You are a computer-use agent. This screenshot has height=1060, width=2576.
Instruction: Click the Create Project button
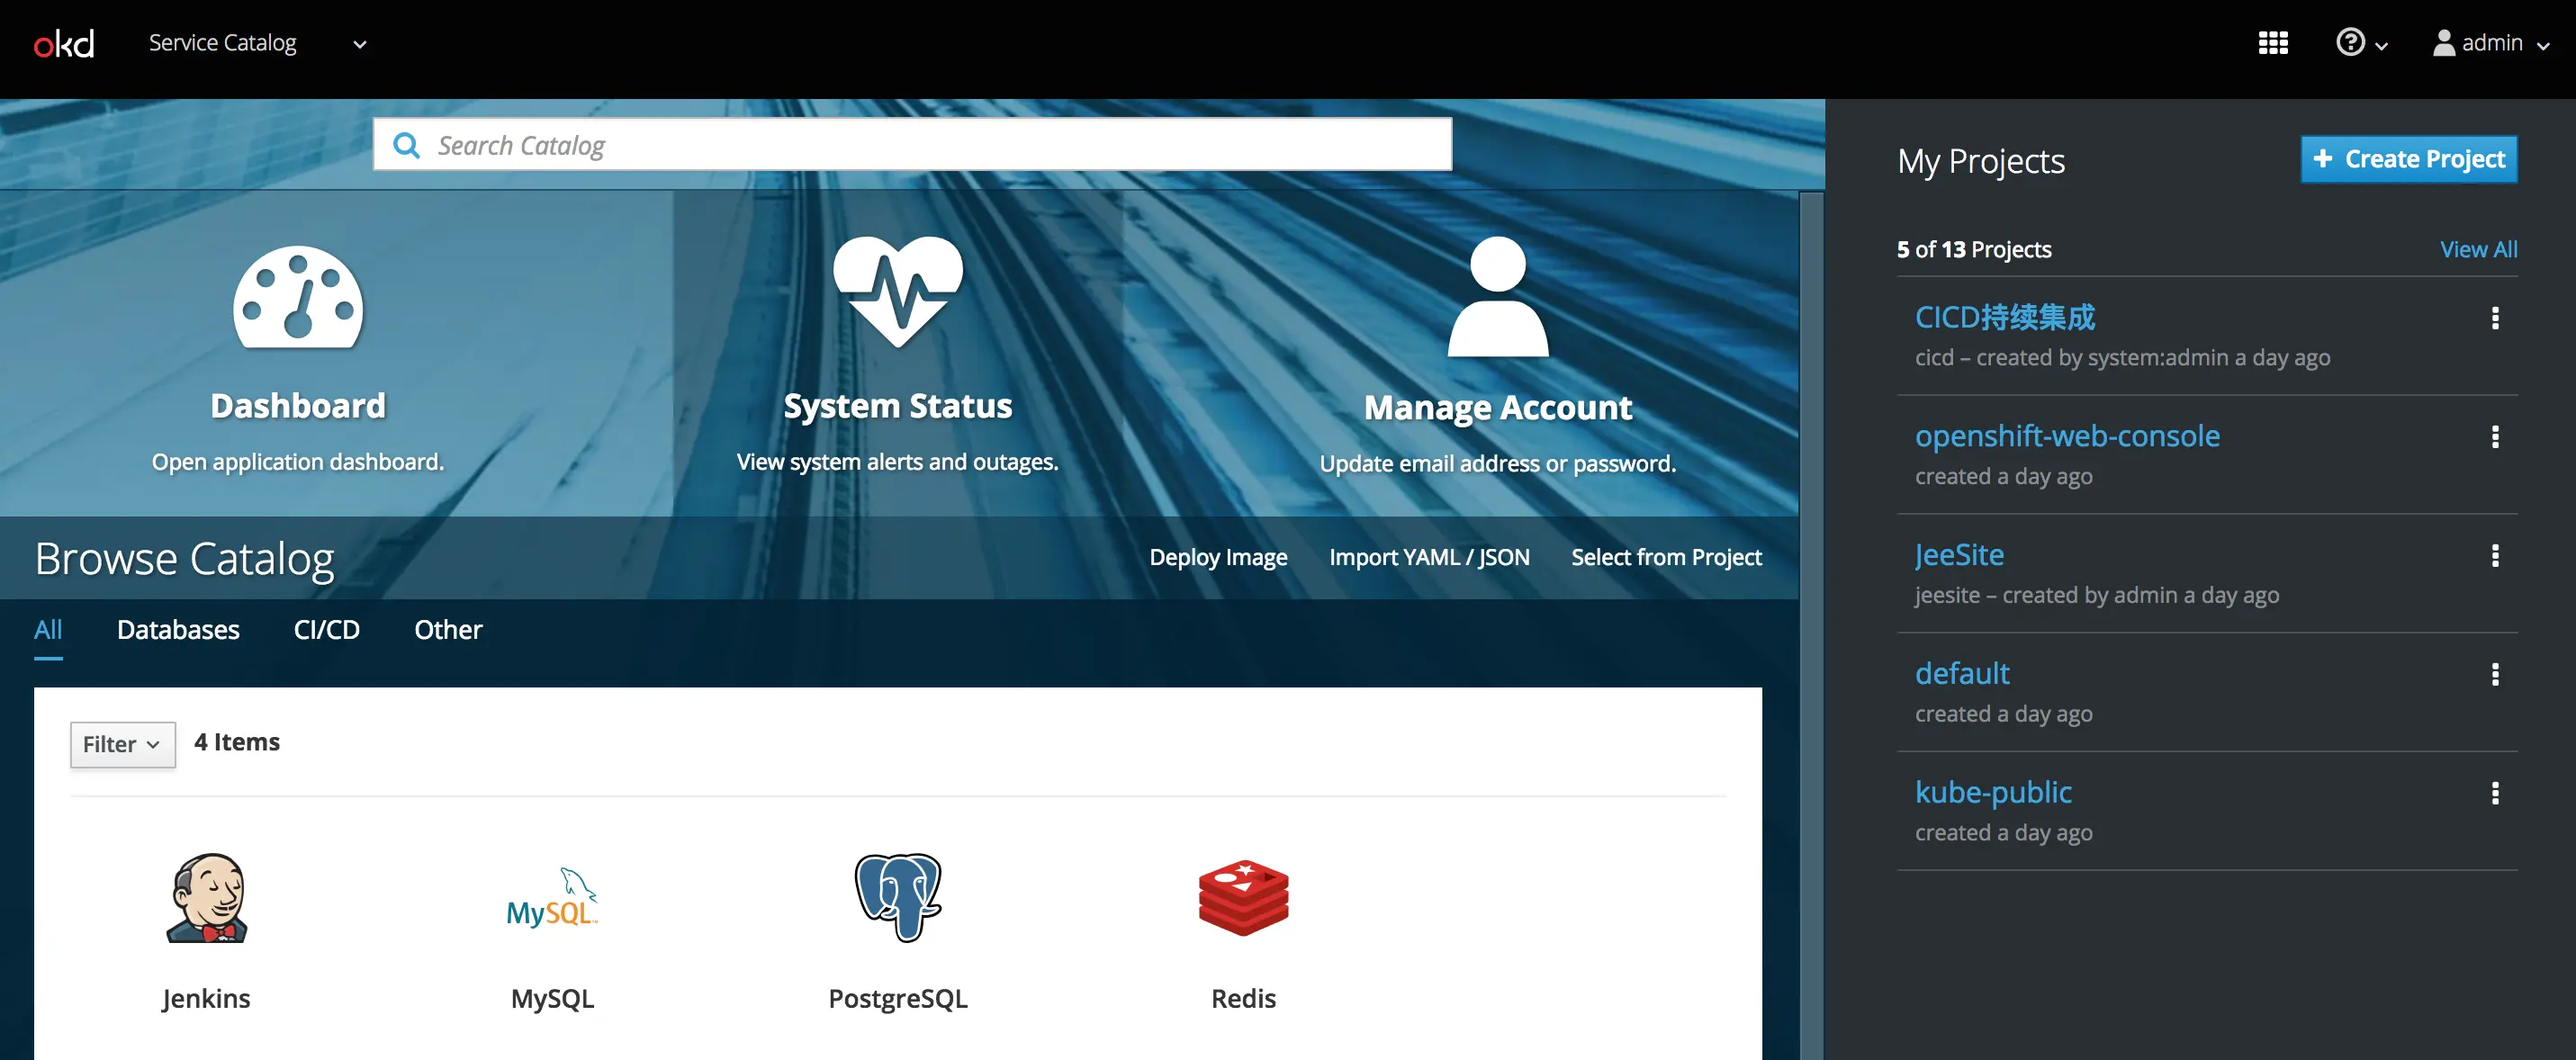[x=2407, y=159]
